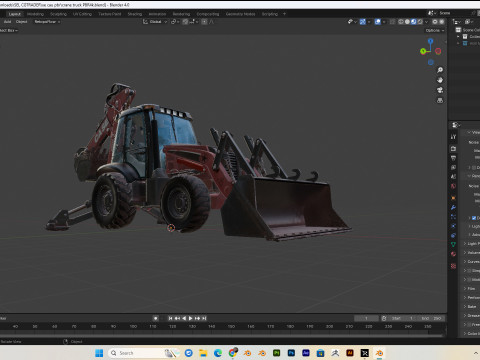Open the Output properties tab
This screenshot has width=480, height=360.
click(453, 158)
